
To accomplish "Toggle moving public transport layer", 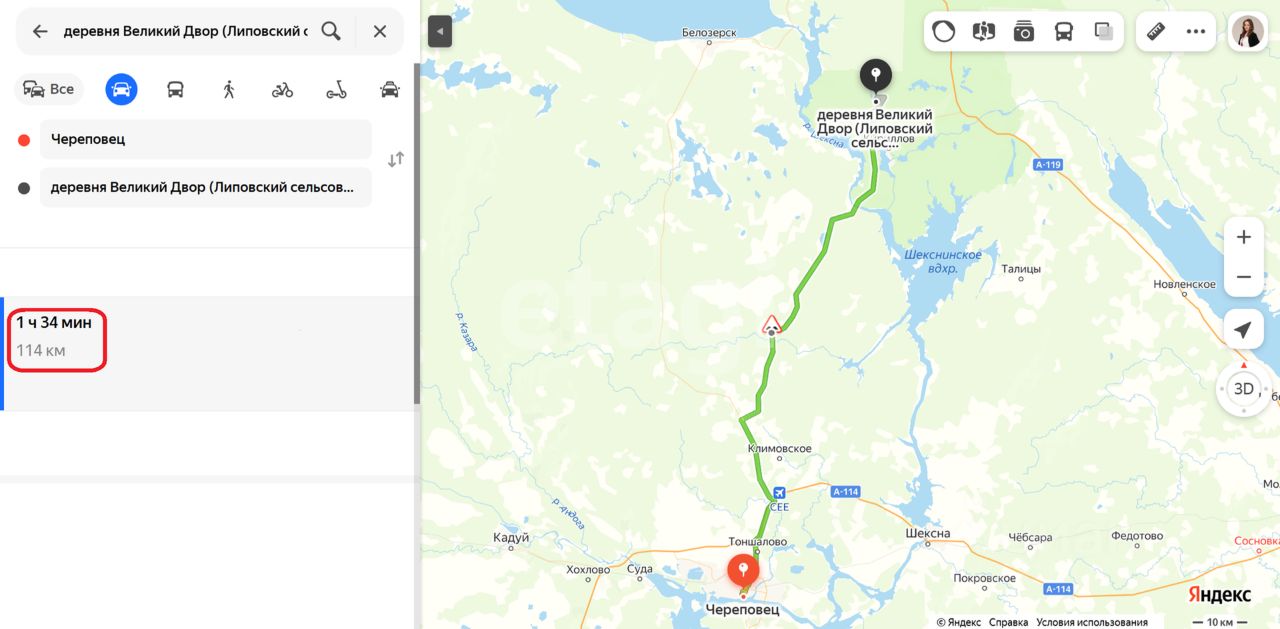I will click(x=1064, y=31).
